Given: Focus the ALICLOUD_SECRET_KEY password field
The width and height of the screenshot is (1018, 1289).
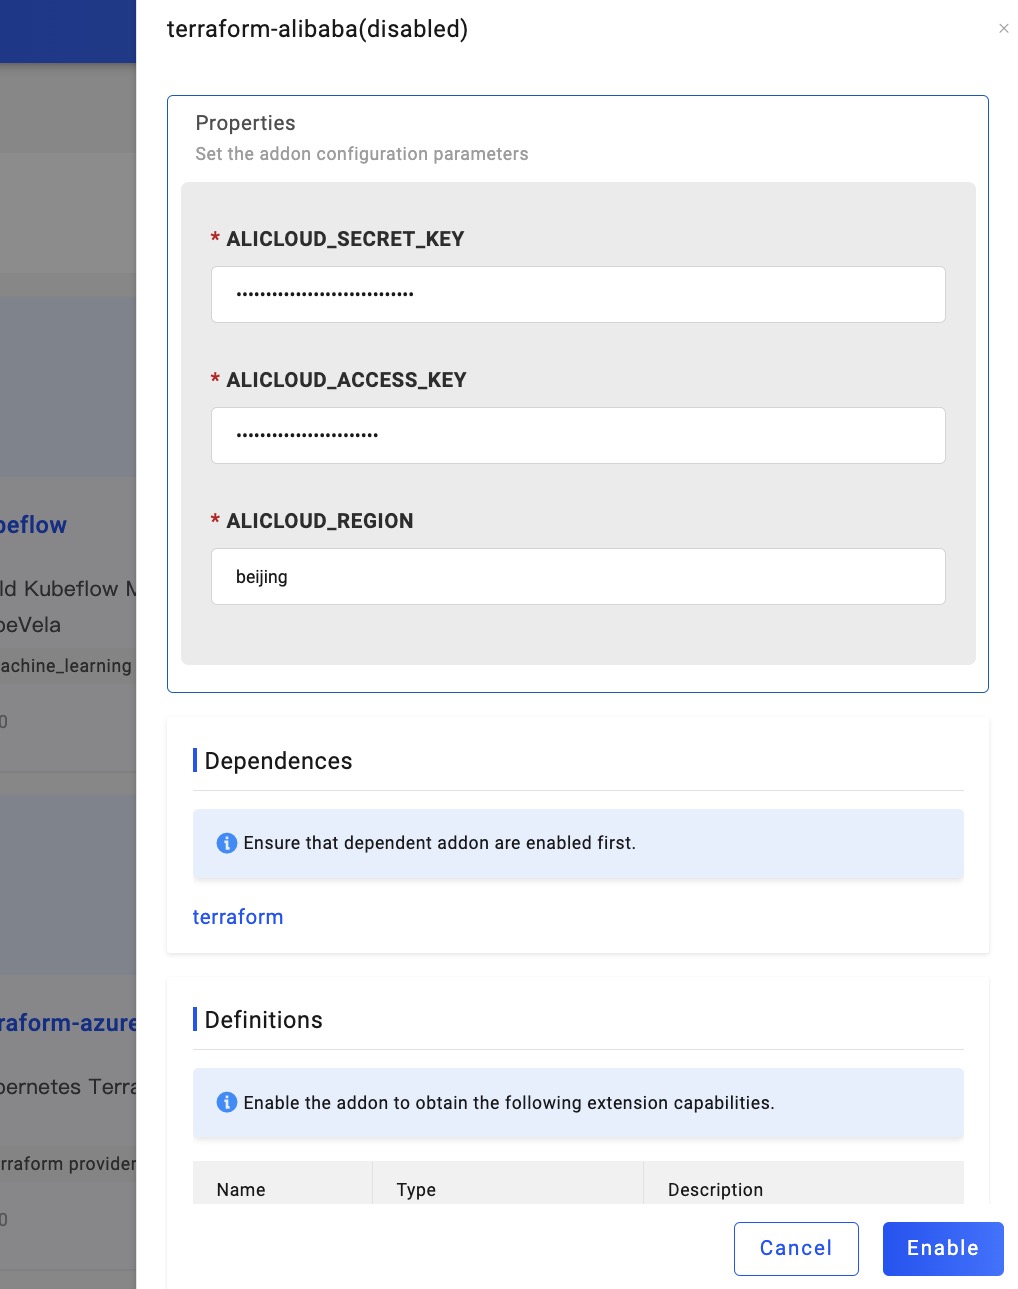Looking at the screenshot, I should 578,294.
